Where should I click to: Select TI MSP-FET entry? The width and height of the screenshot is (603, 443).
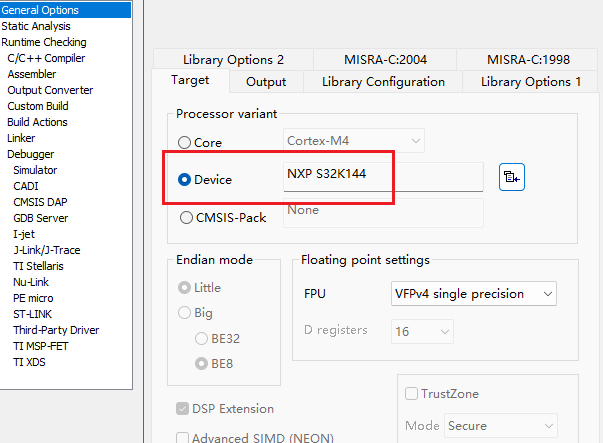click(40, 346)
